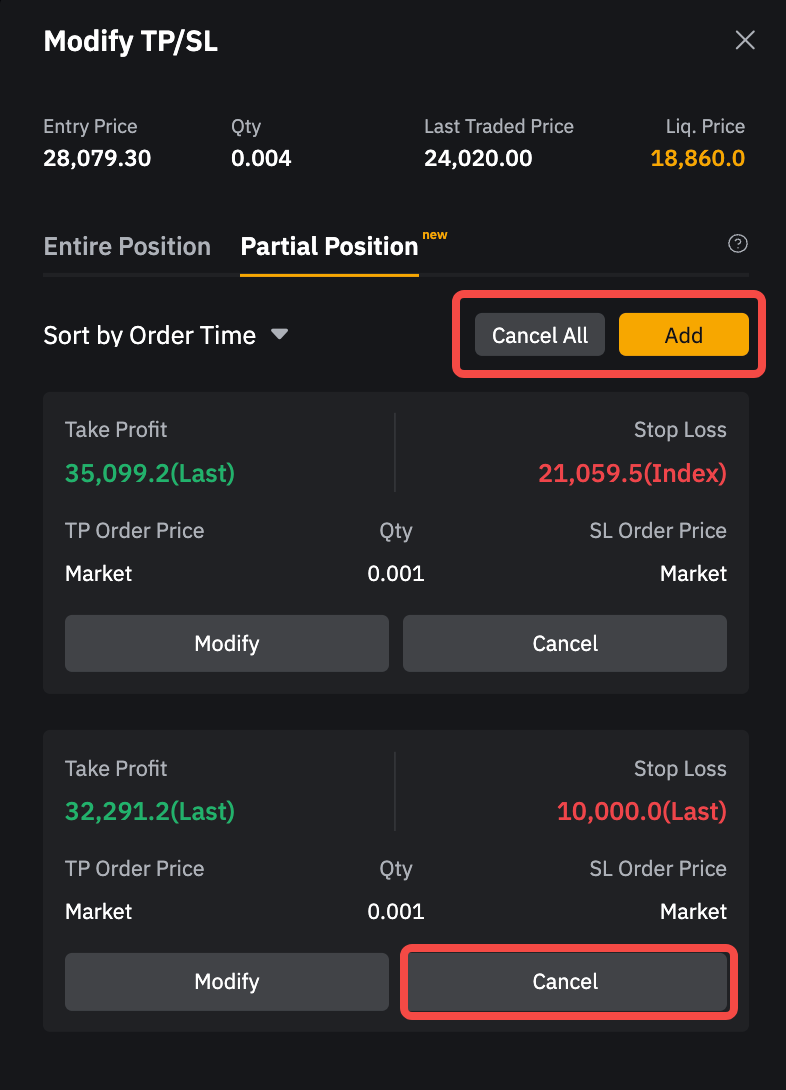Click the help question mark icon
The image size is (786, 1090).
tap(738, 244)
